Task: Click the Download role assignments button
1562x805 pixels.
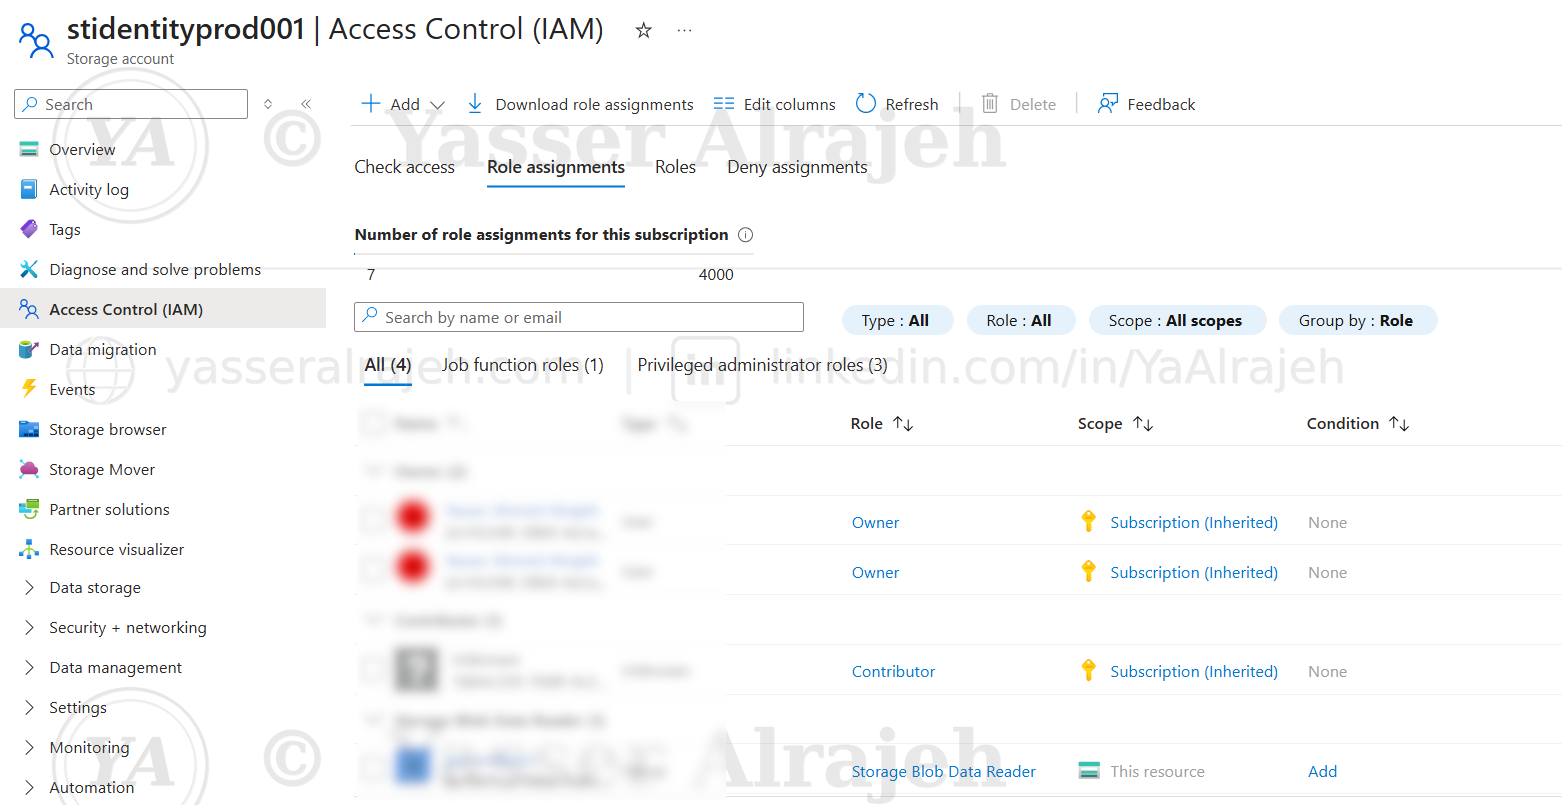Action: pos(580,104)
